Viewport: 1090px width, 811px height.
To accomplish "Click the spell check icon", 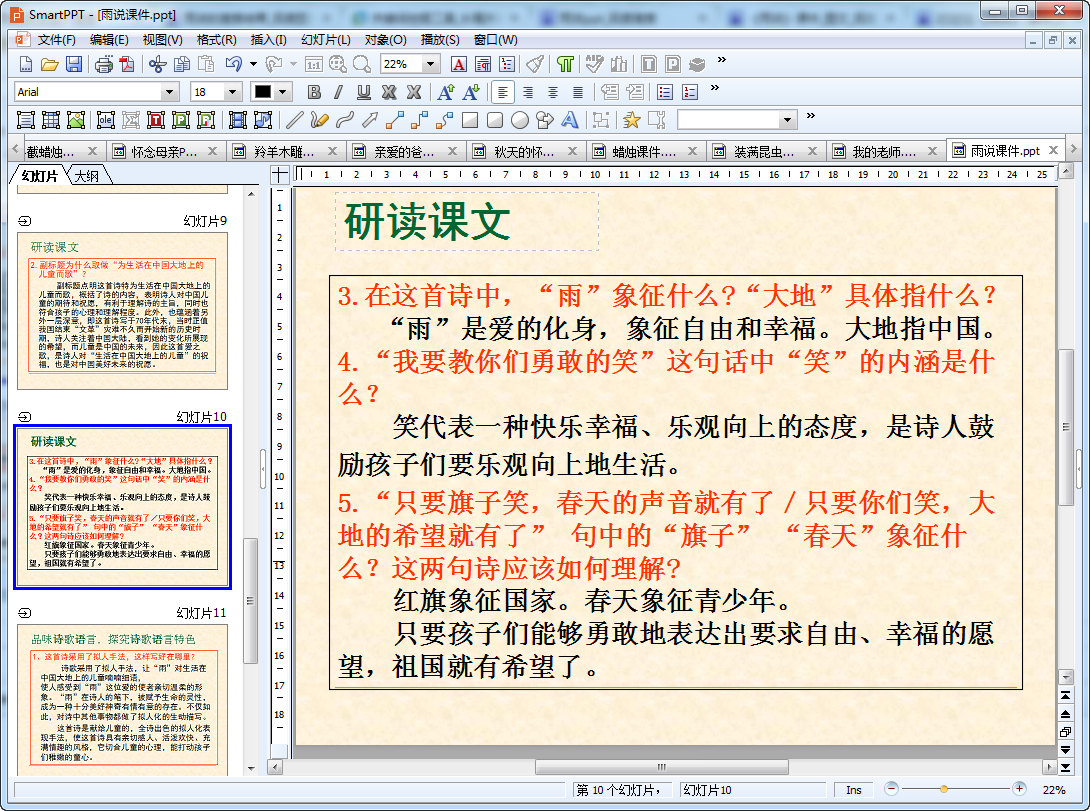I will (594, 64).
